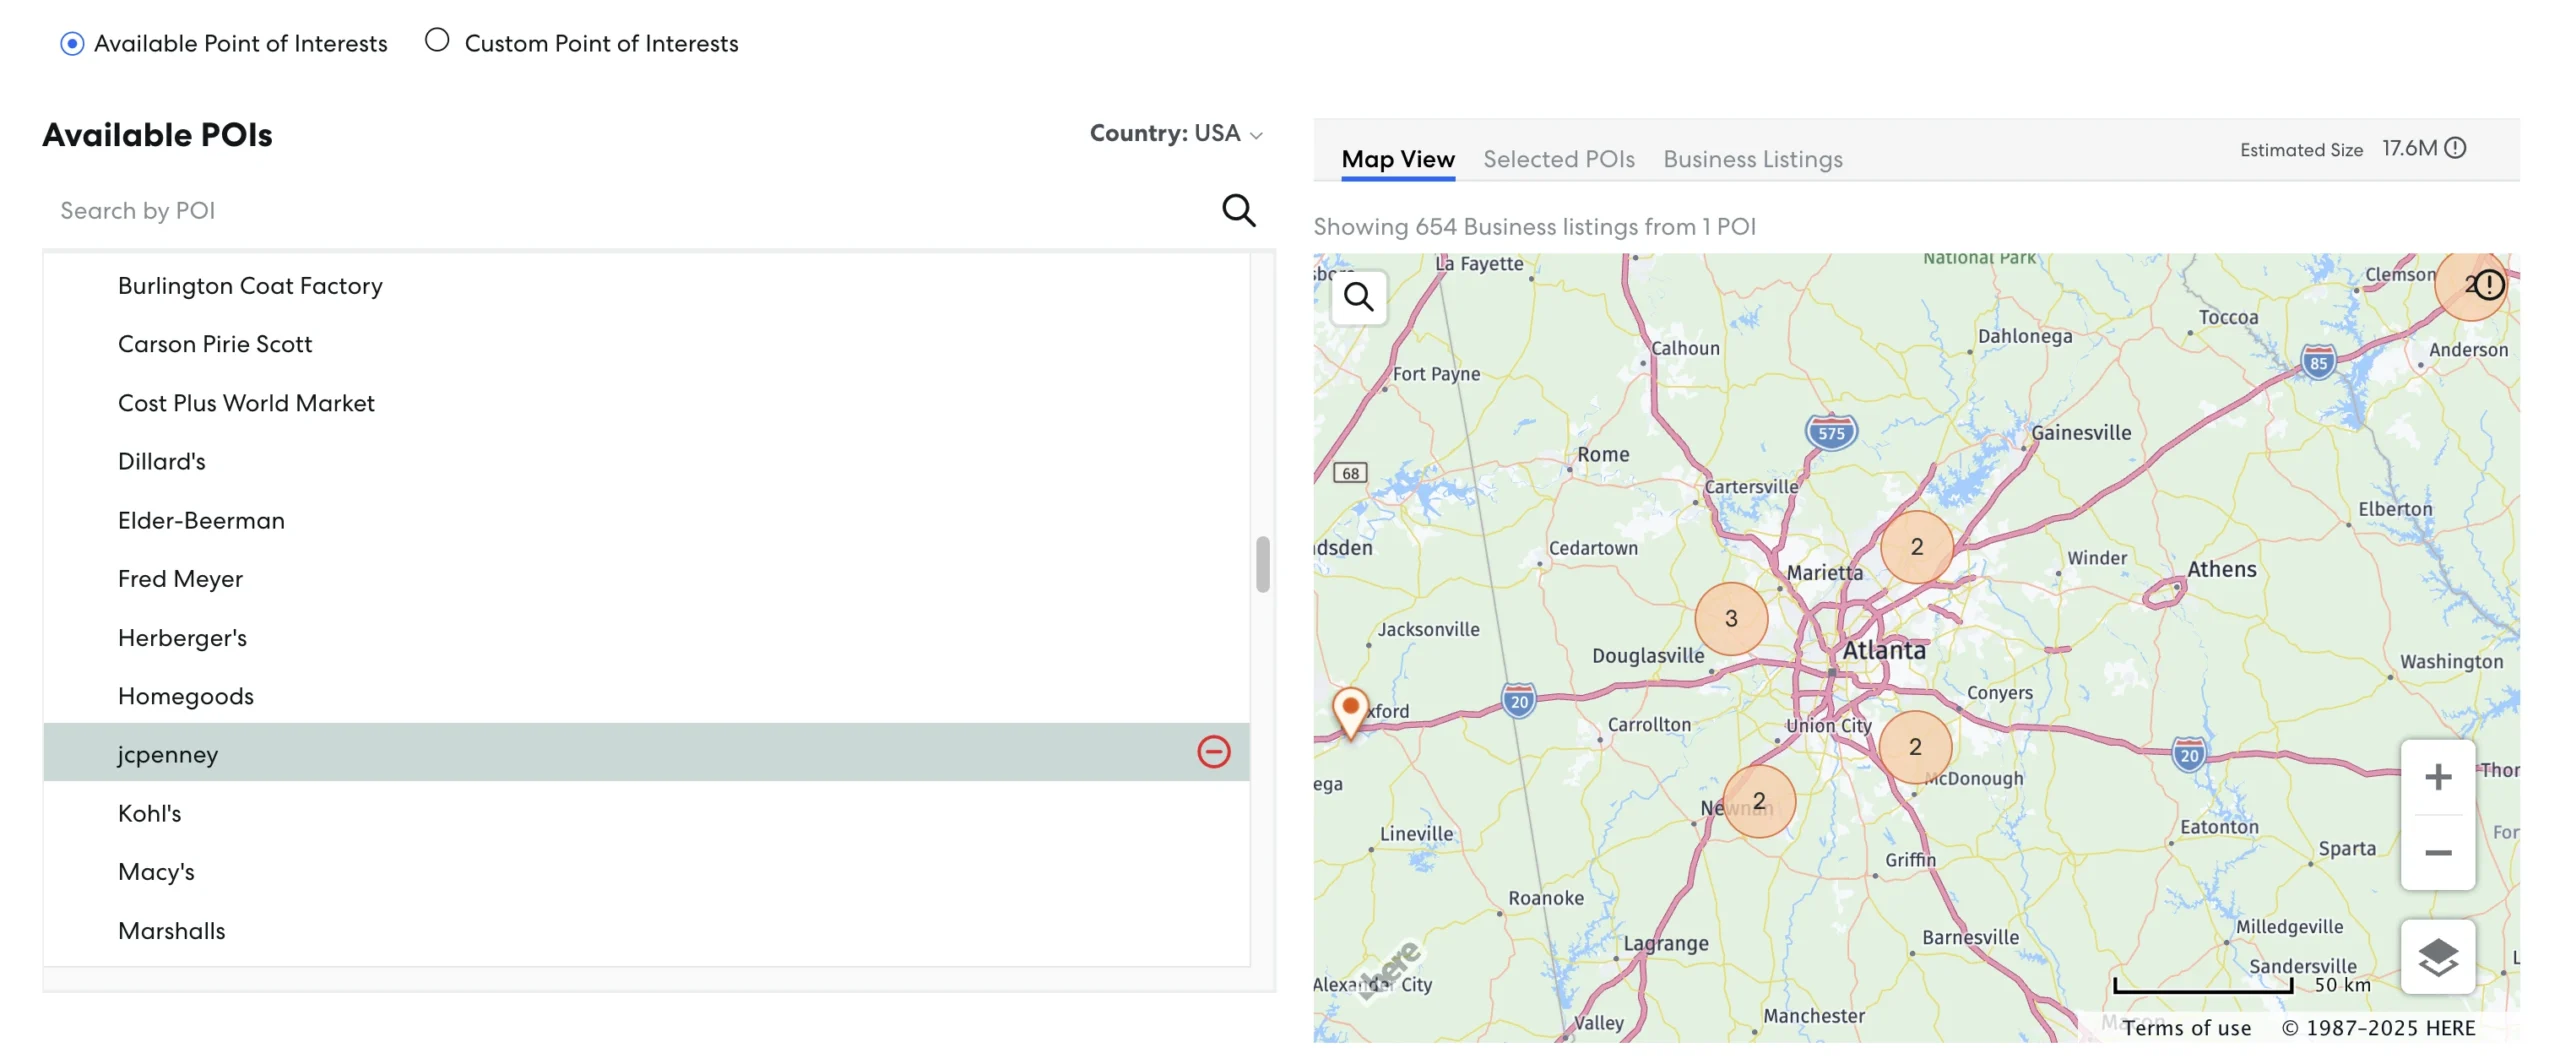Switch to the Selected POIs tab
The height and width of the screenshot is (1064, 2560).
[1558, 159]
